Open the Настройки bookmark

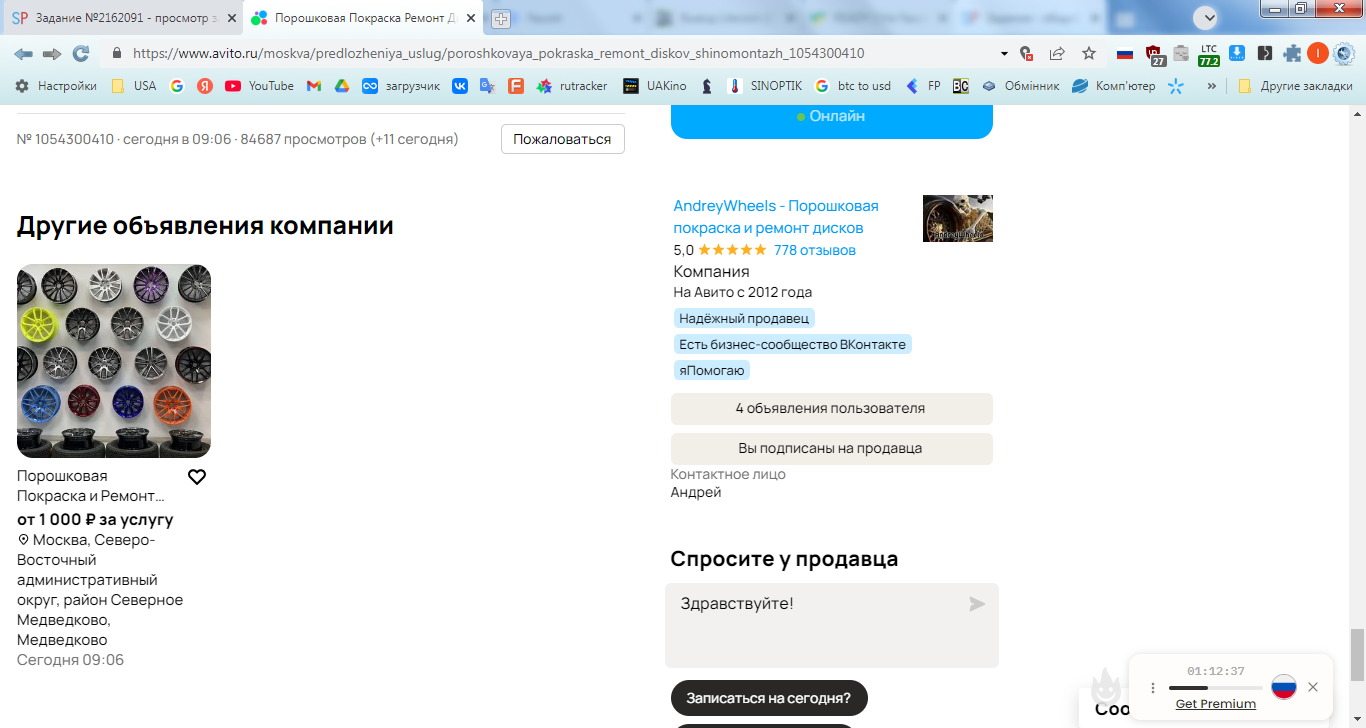click(55, 86)
